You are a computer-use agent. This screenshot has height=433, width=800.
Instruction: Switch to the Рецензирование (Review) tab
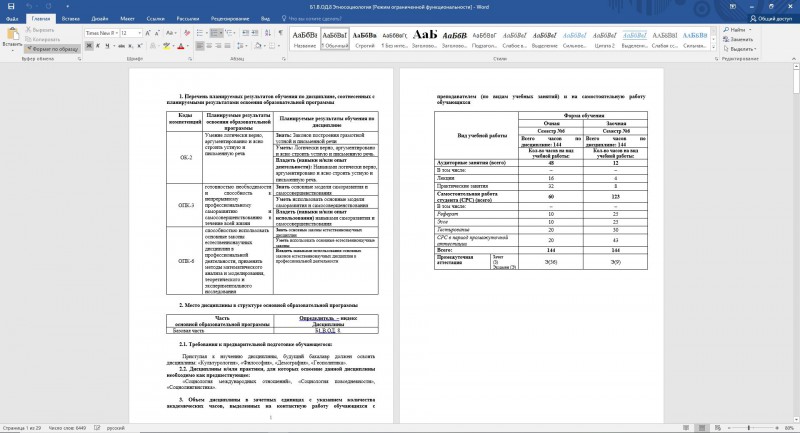230,19
